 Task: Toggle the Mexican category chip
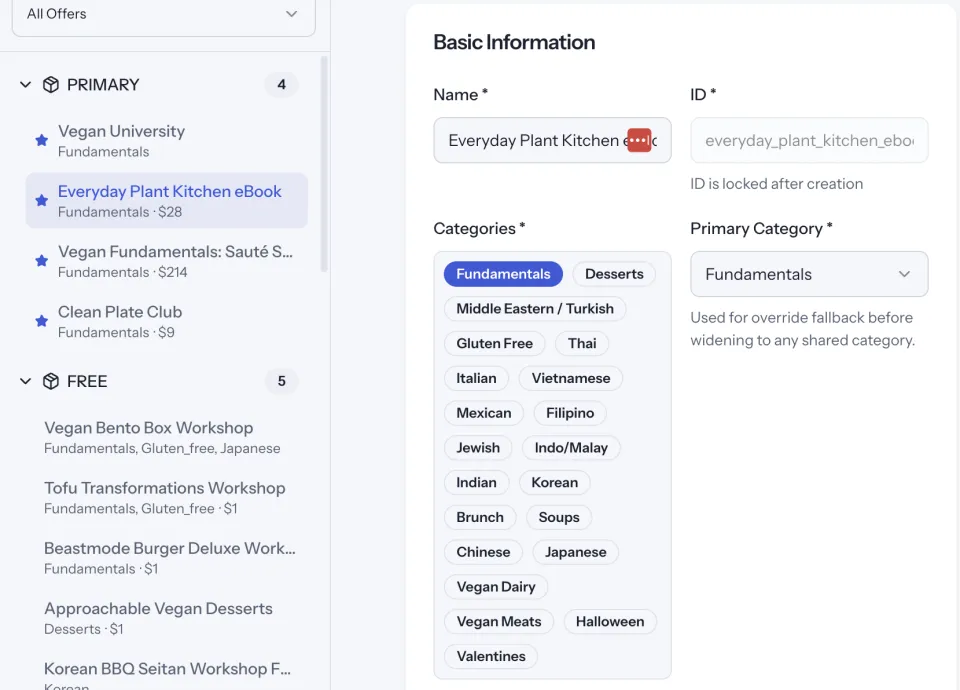click(x=484, y=413)
